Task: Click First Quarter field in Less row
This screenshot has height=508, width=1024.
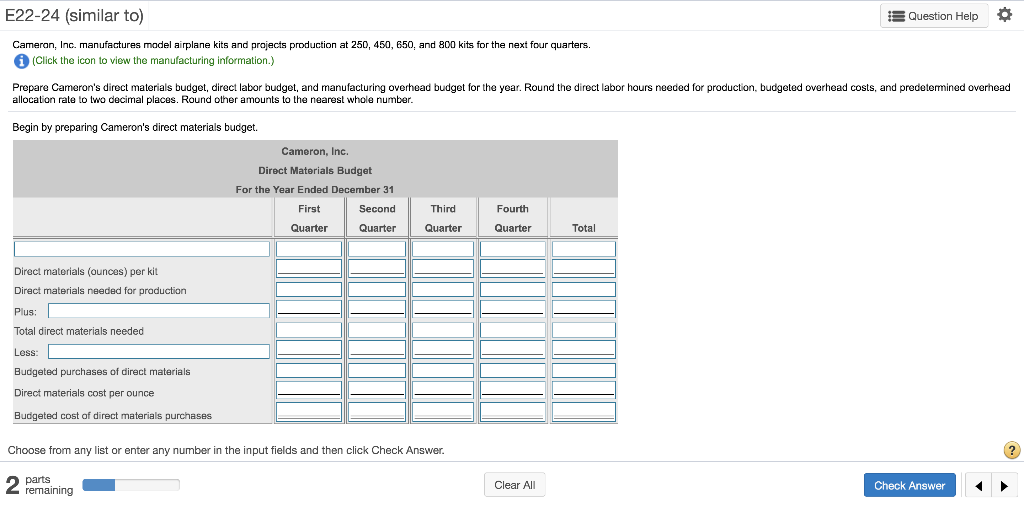Action: pos(309,349)
